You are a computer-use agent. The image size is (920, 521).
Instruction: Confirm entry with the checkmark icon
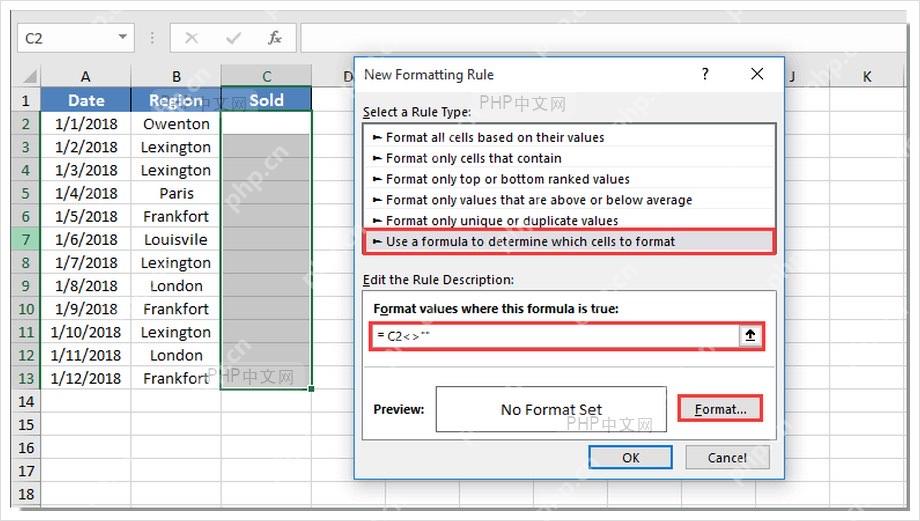coord(234,38)
